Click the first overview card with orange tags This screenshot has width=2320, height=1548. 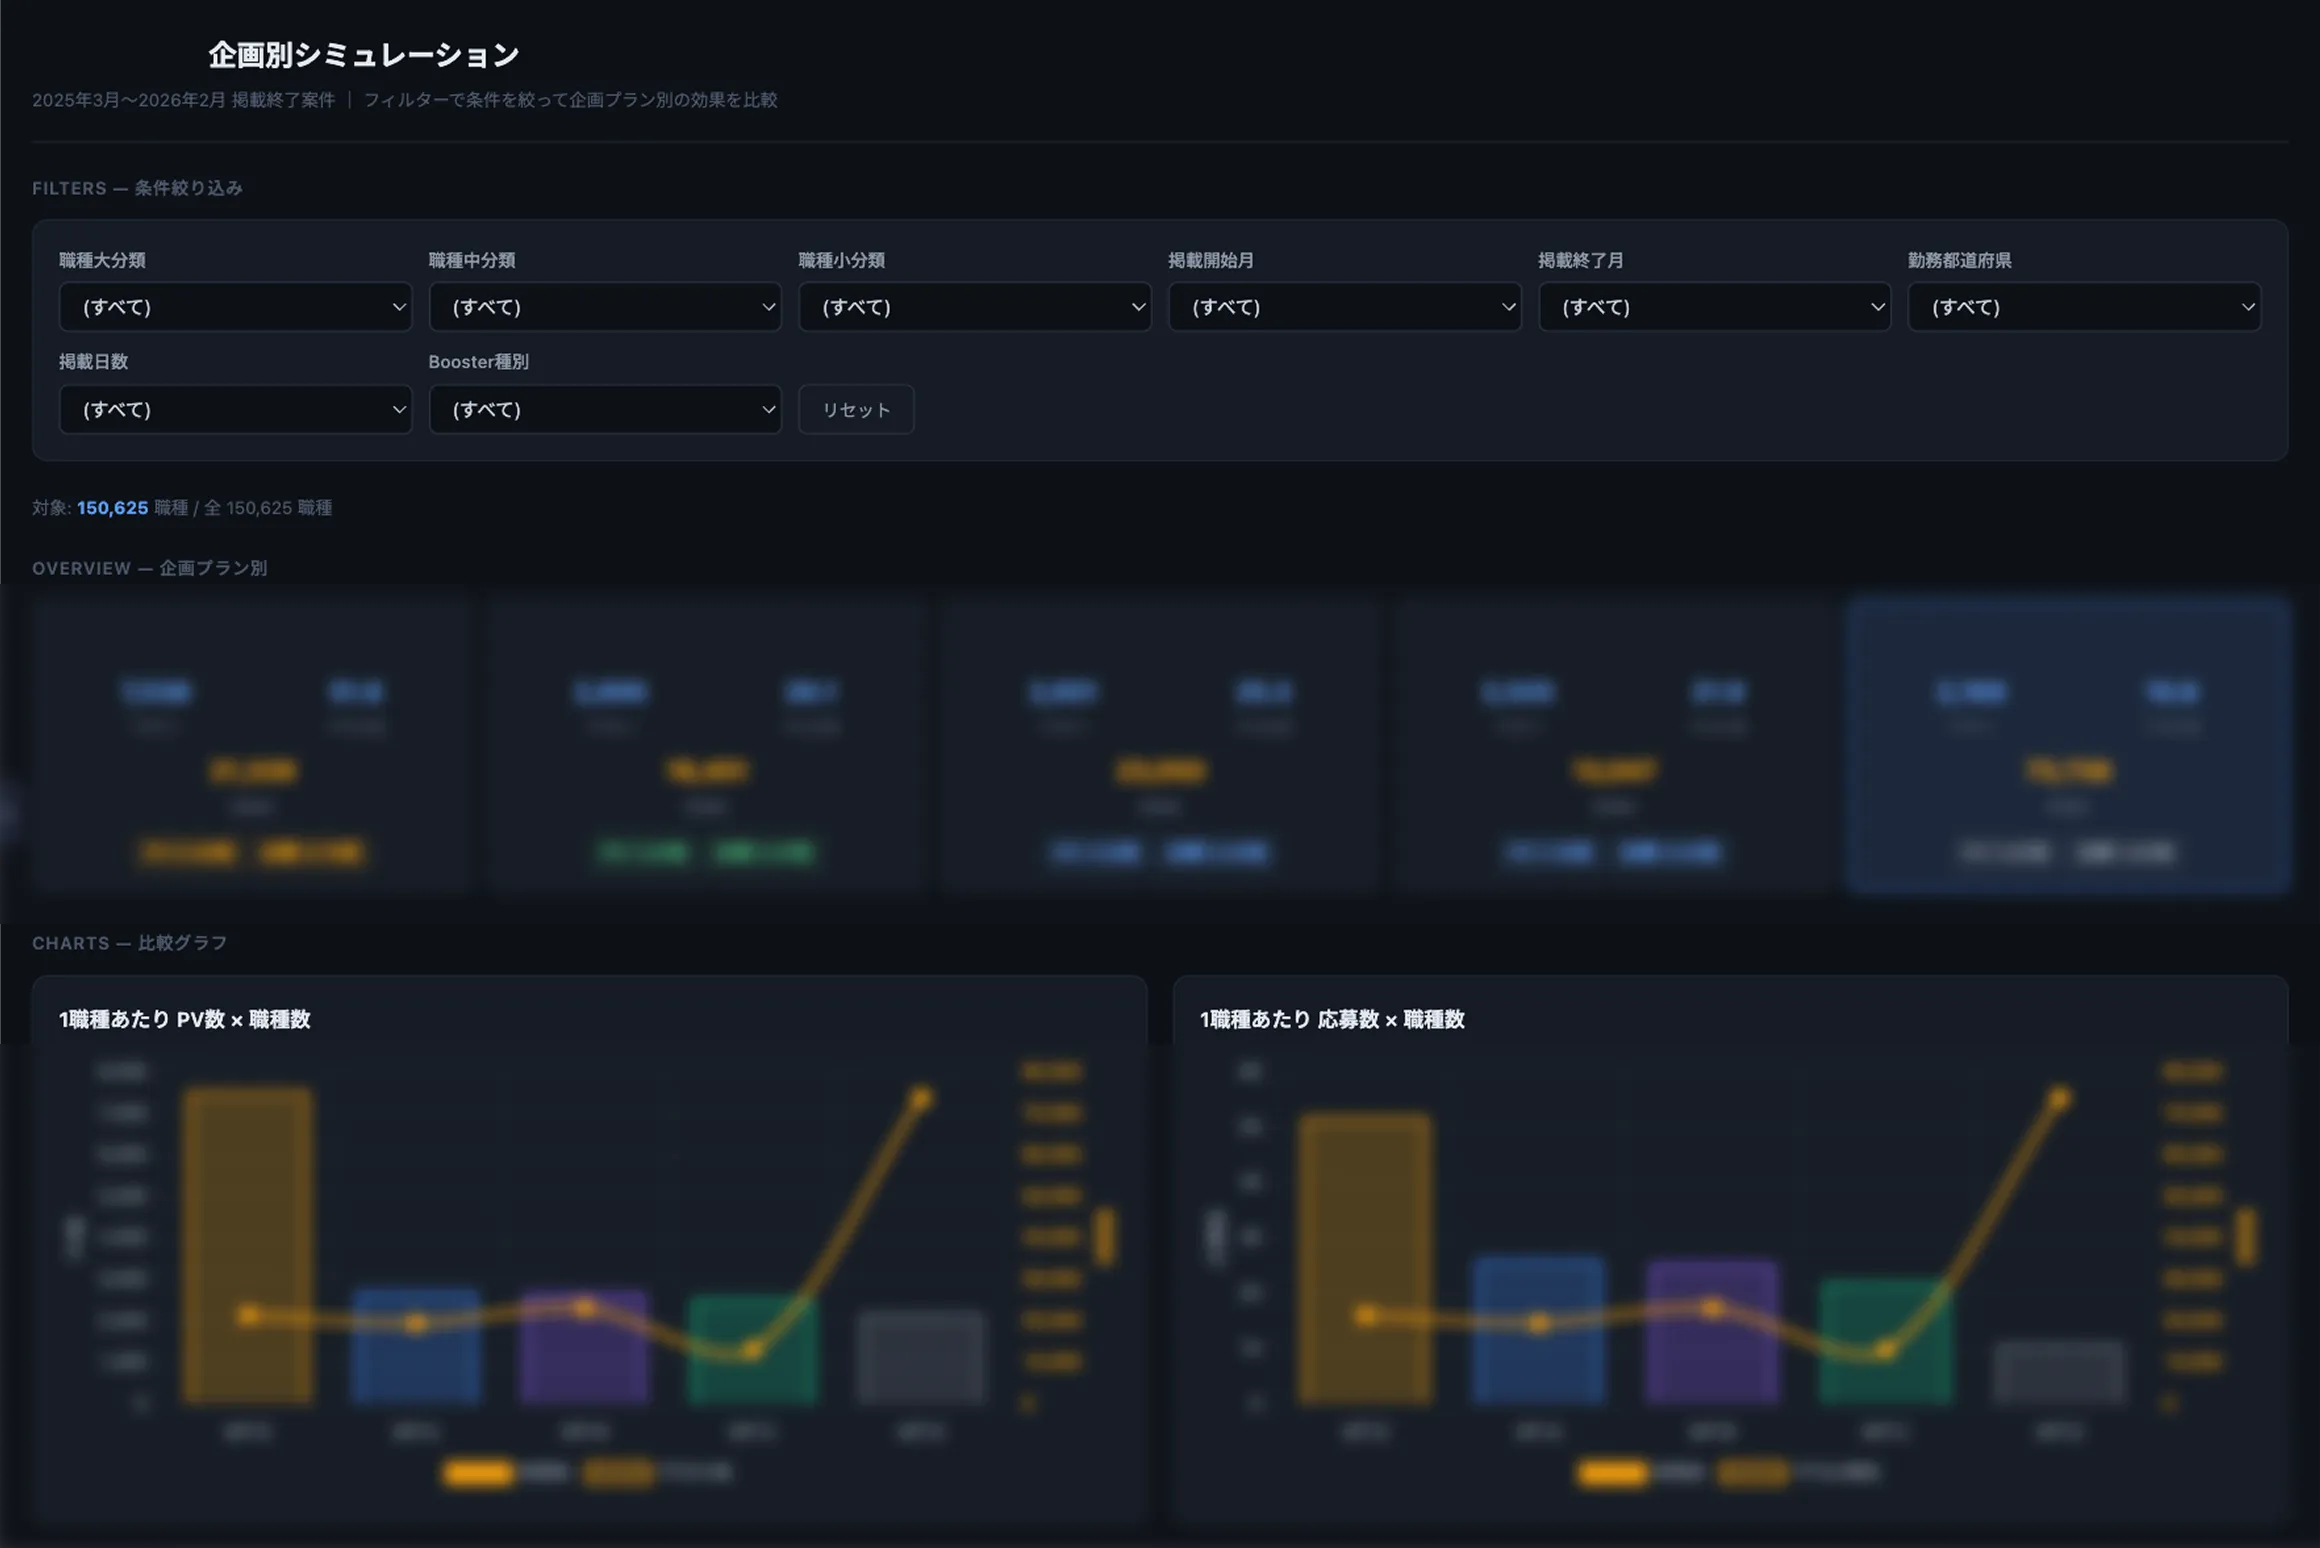click(250, 745)
